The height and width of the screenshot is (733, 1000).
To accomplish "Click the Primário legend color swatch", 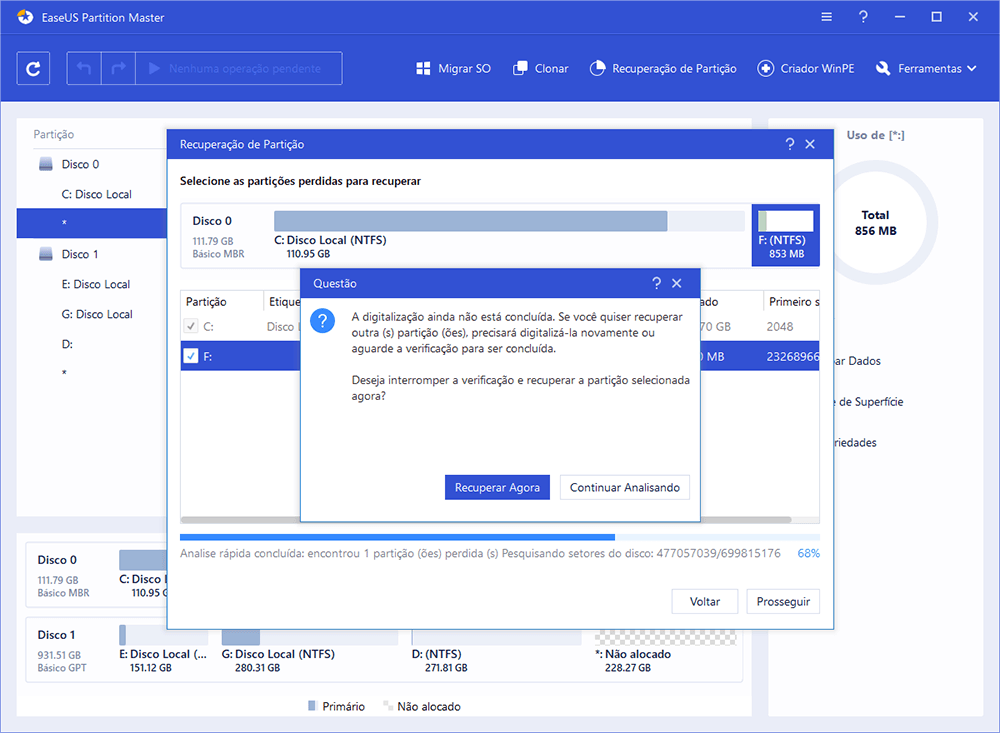I will click(x=312, y=706).
